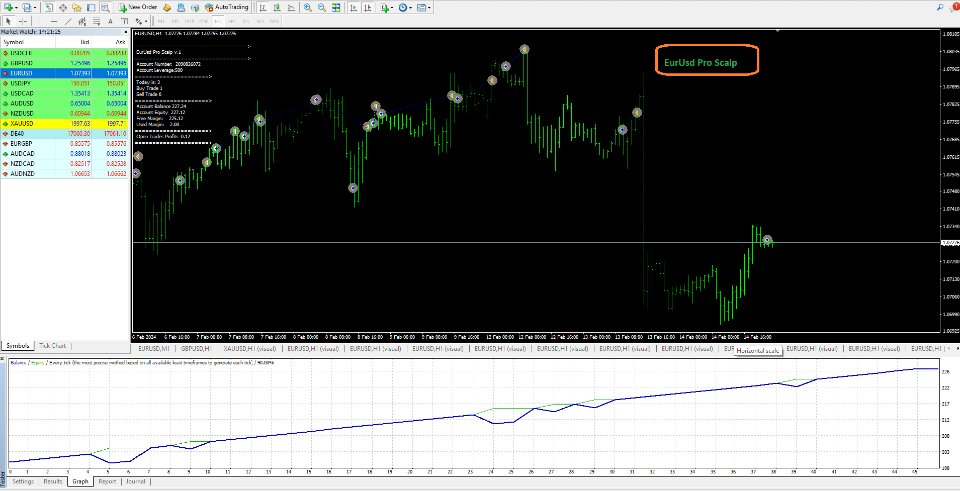This screenshot has height=491, width=960.
Task: Open the Templates icon
Action: [x=422, y=7]
